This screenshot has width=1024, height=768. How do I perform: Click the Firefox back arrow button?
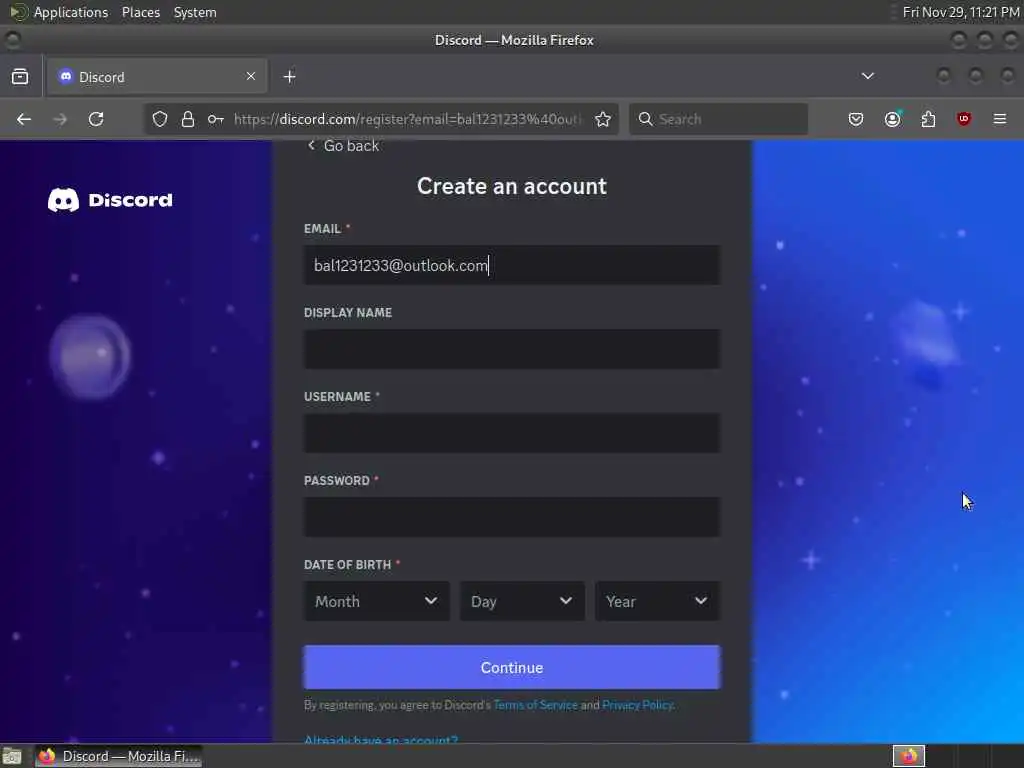tap(24, 119)
